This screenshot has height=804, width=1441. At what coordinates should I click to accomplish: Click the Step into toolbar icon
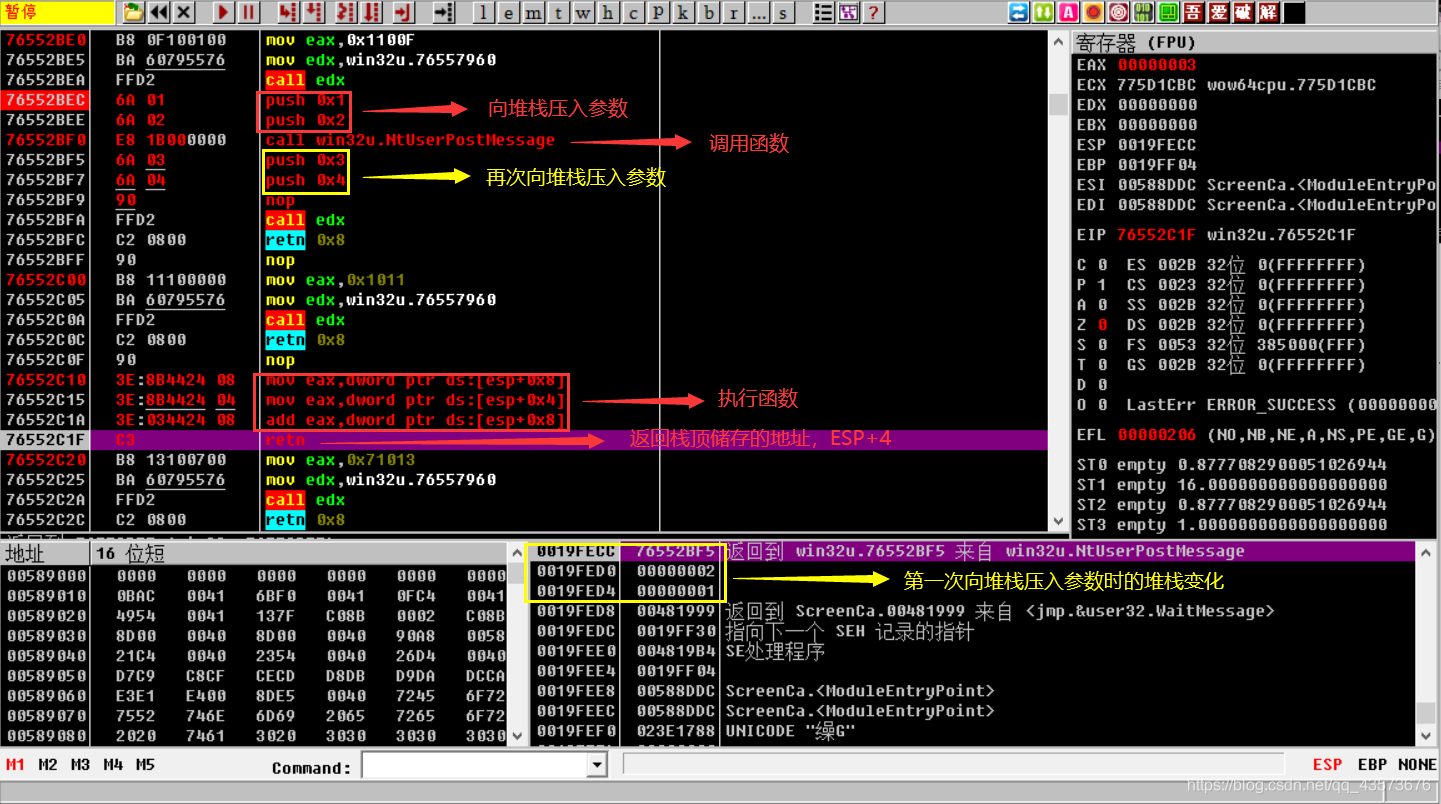pyautogui.click(x=288, y=13)
